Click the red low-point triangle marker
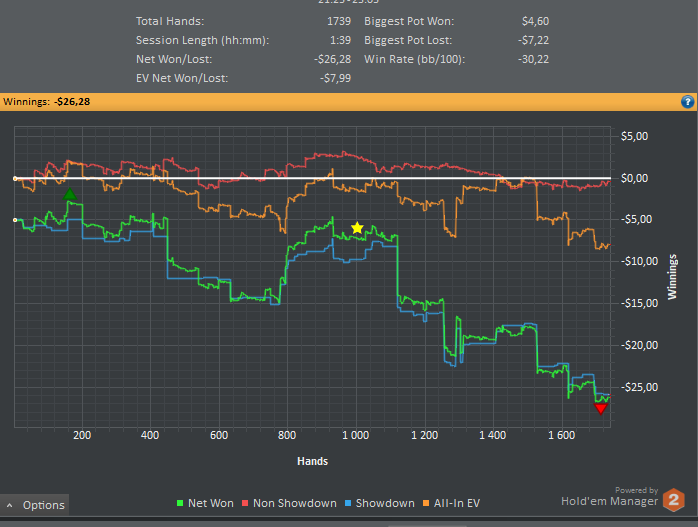This screenshot has height=527, width=698. point(600,408)
